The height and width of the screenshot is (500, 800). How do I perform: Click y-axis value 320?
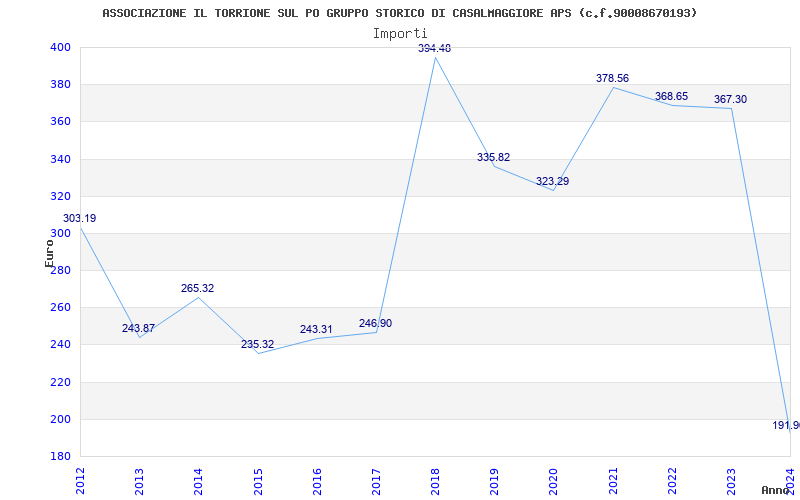60,196
